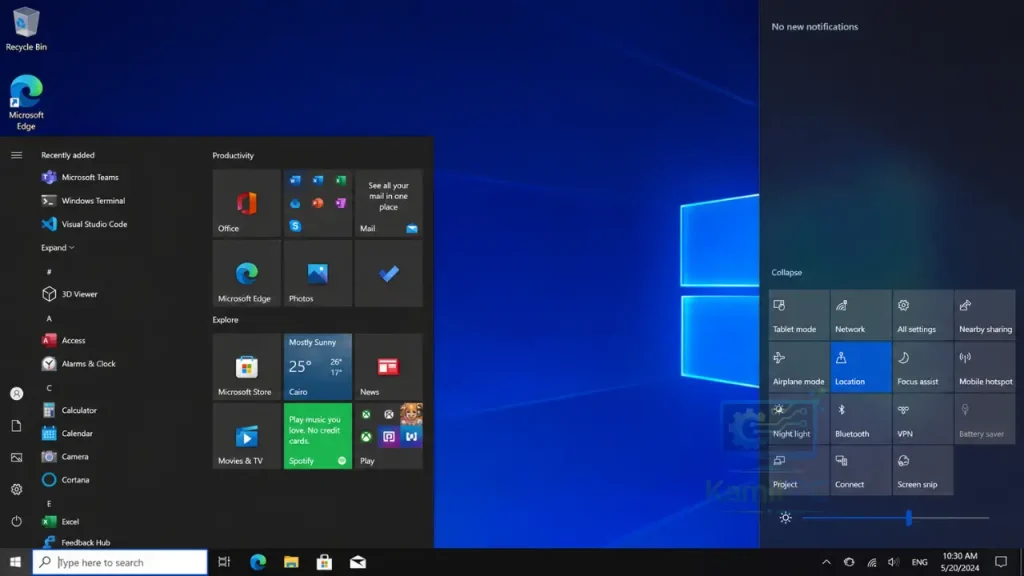Open Documents icon in Start sidebar
1024x576 pixels.
tap(16, 426)
